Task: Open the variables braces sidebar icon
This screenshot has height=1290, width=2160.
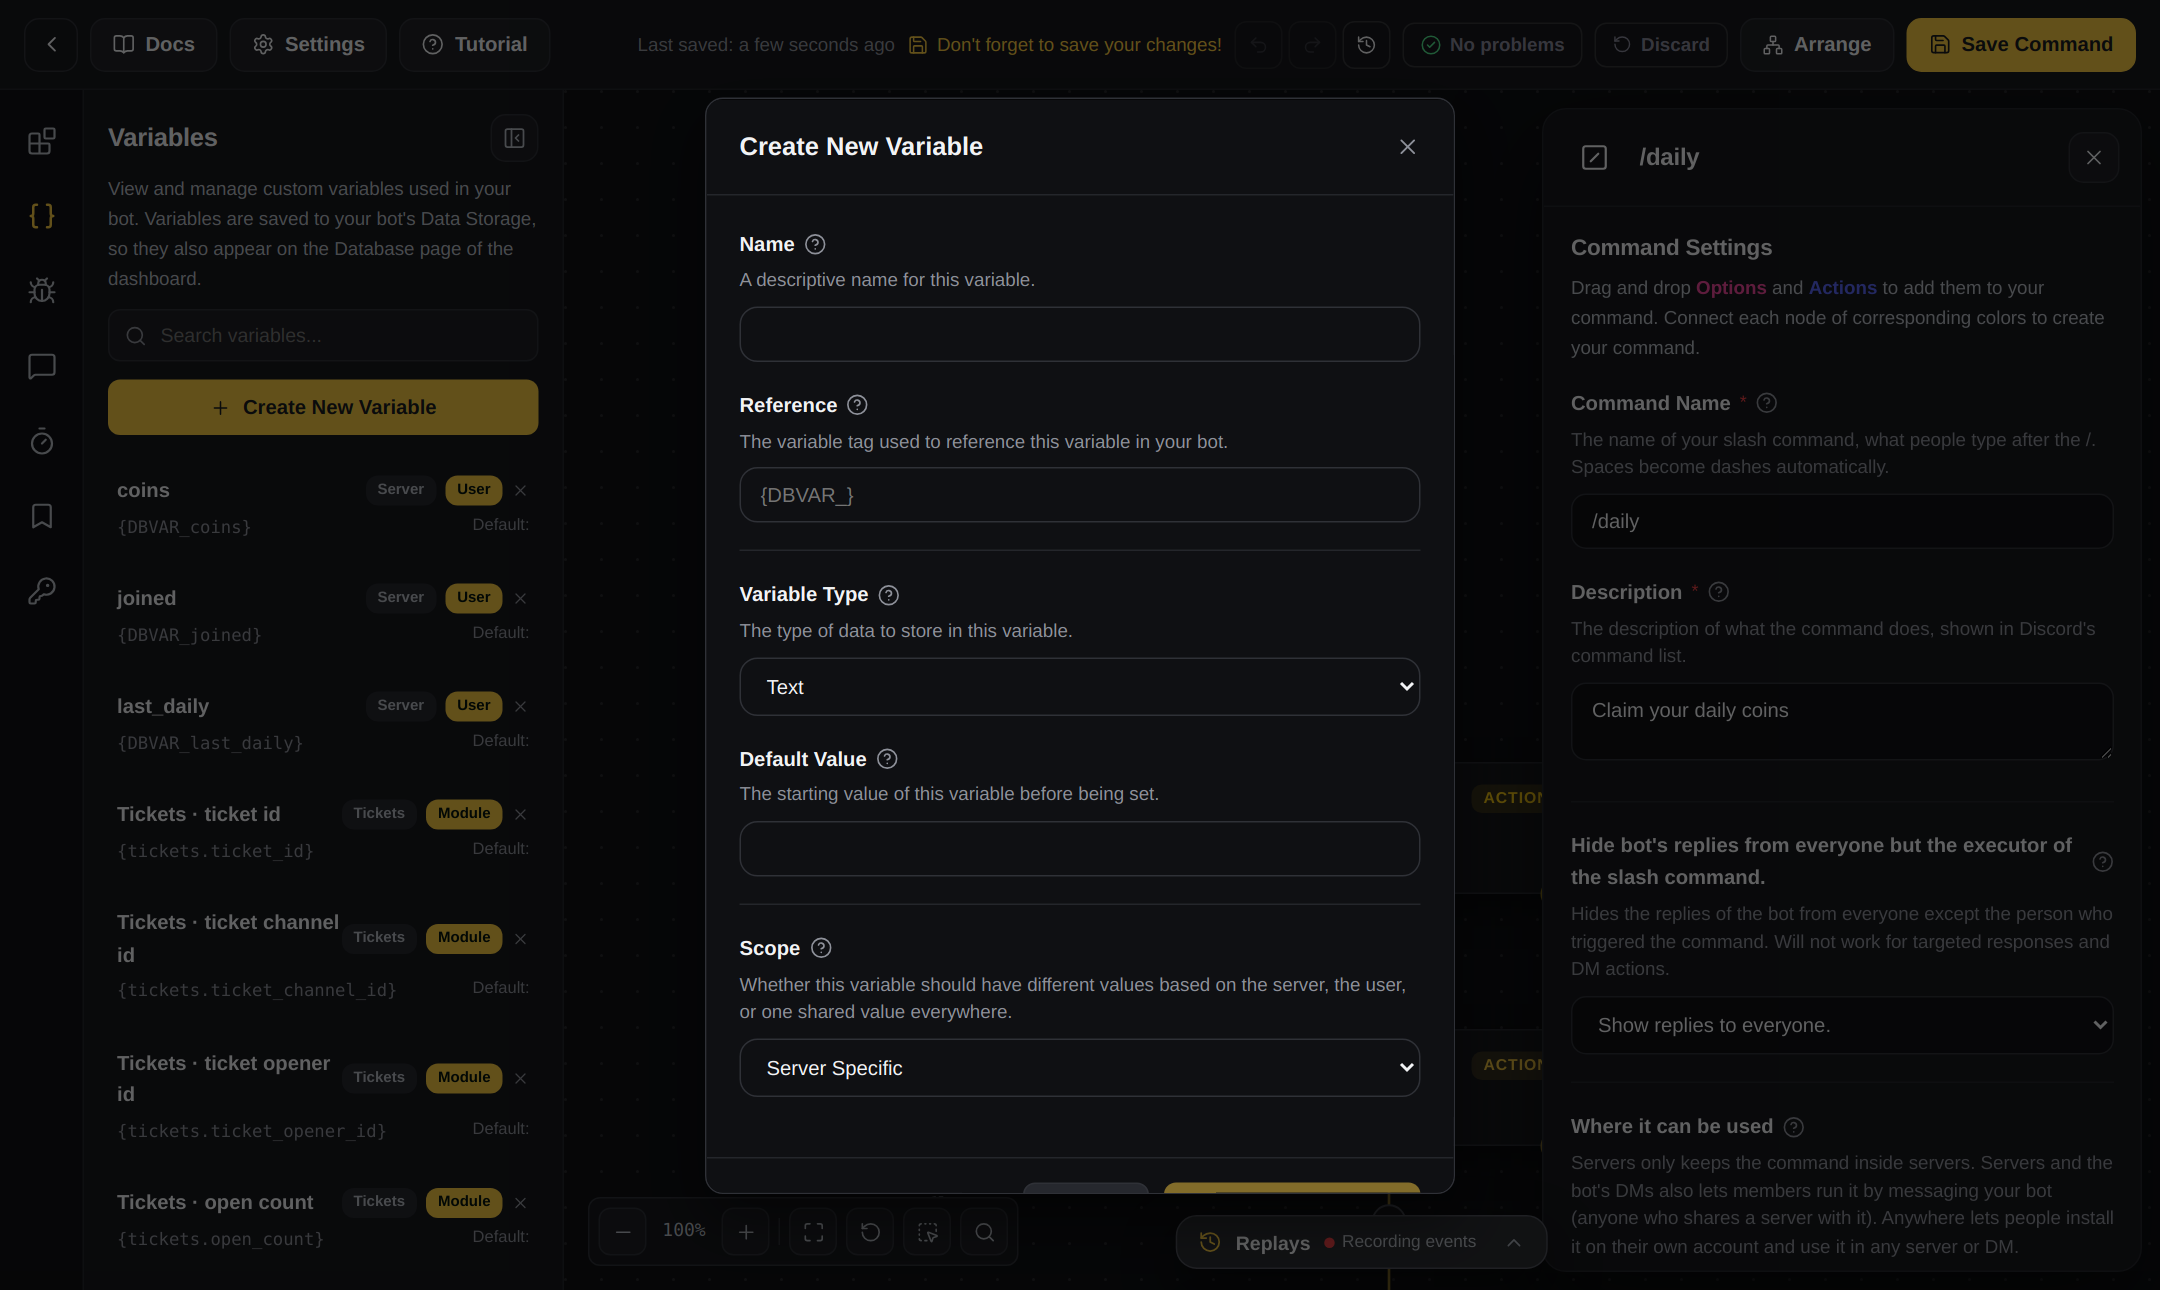Action: click(42, 216)
